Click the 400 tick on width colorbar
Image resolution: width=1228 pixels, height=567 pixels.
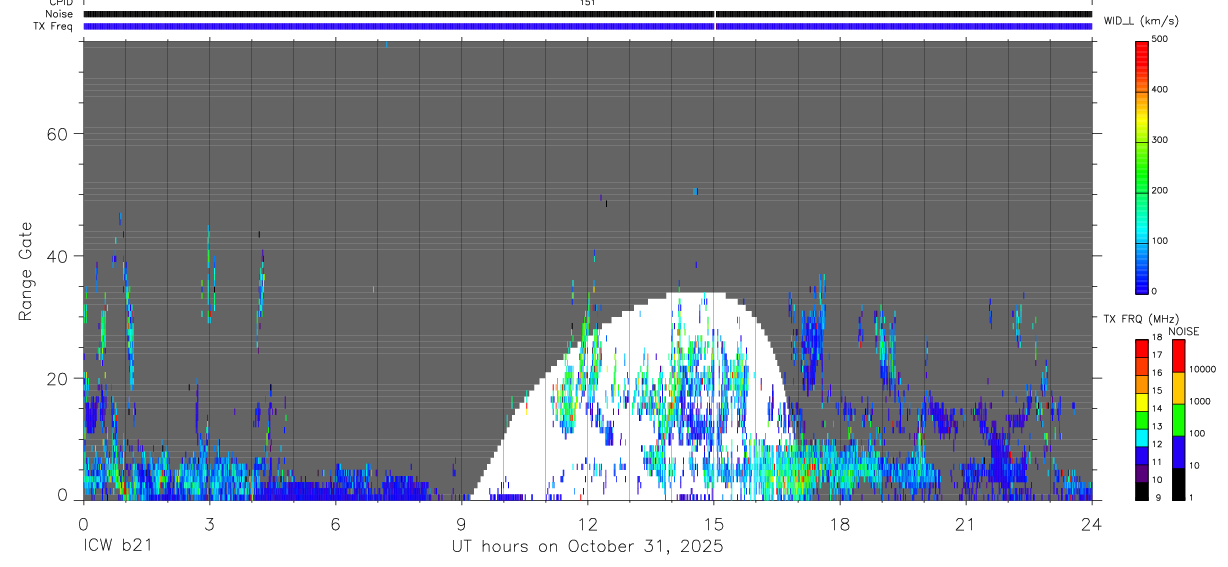[x=1160, y=89]
